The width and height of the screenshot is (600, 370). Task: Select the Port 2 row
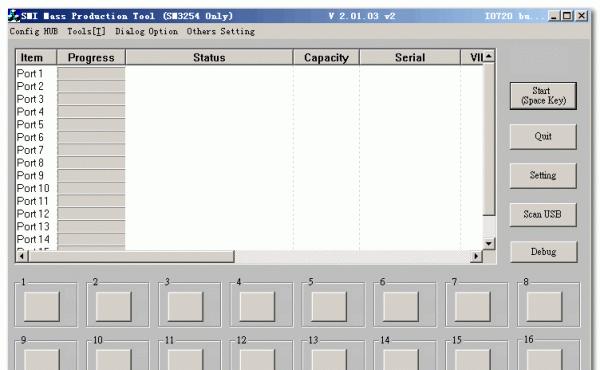tap(249, 86)
